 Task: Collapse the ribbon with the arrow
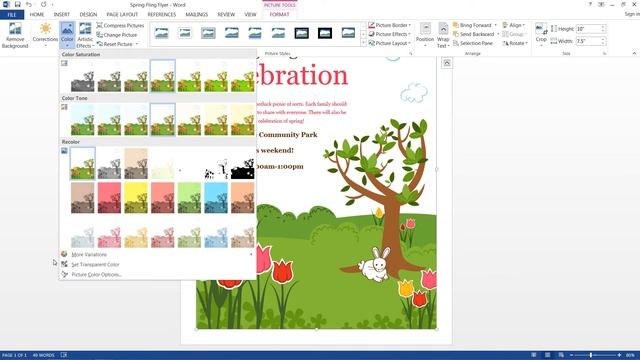[634, 53]
